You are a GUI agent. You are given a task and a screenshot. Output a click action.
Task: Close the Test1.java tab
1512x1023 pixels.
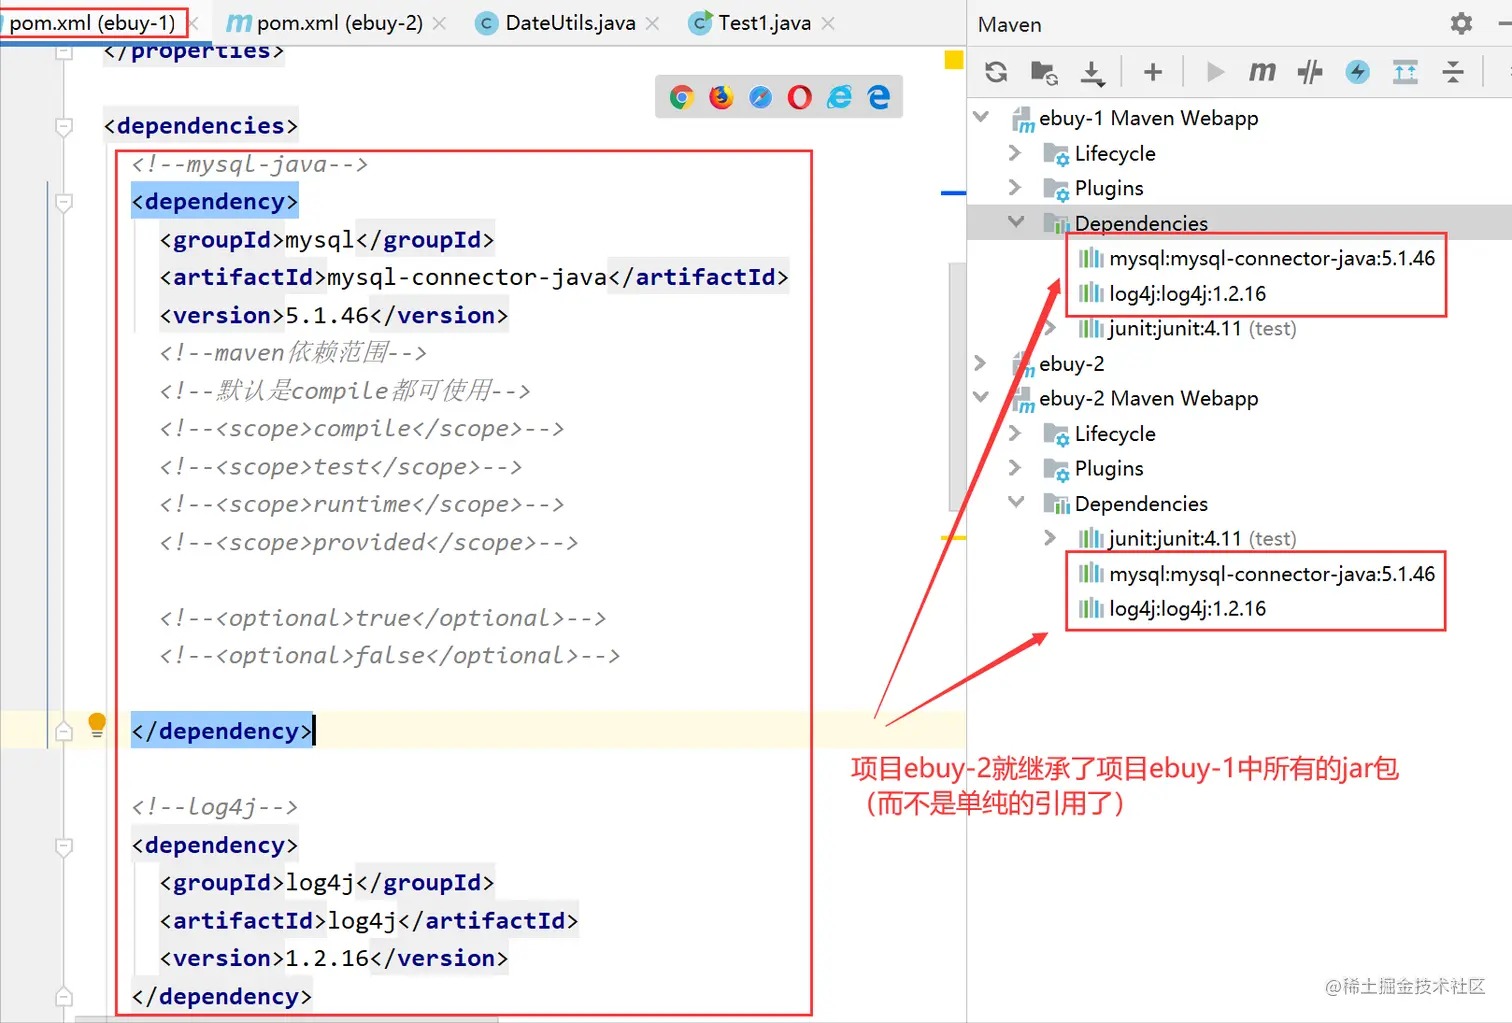pos(828,23)
